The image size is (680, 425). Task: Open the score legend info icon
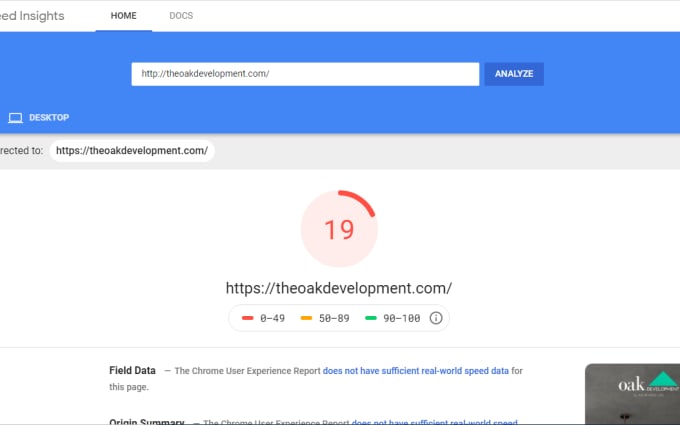436,318
